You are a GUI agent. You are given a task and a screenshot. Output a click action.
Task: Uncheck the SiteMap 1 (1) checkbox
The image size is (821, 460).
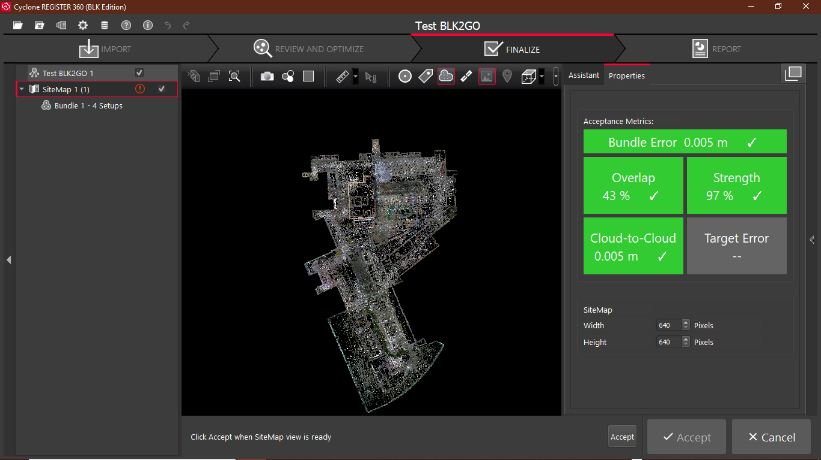(x=161, y=89)
